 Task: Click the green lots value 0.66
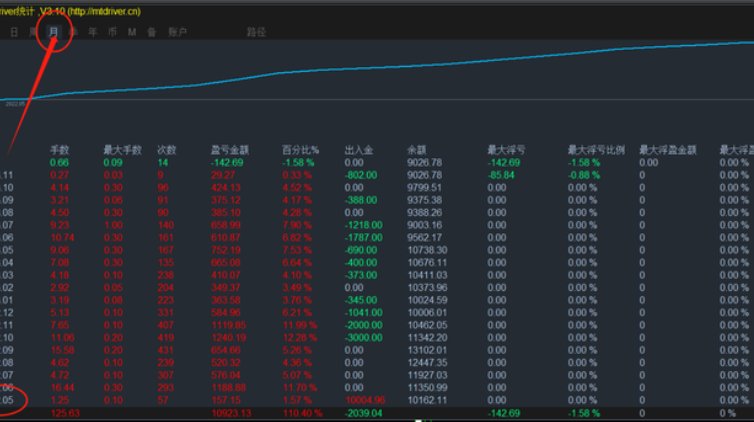pos(59,162)
